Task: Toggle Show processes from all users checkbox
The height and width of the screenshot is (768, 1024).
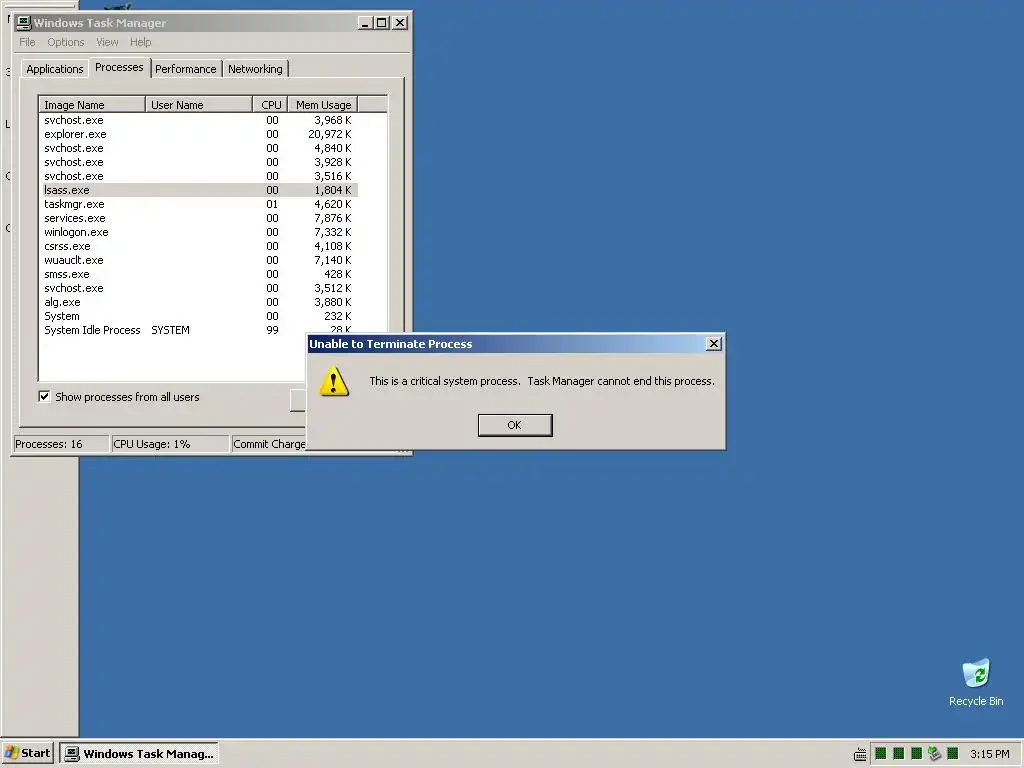Action: [44, 396]
